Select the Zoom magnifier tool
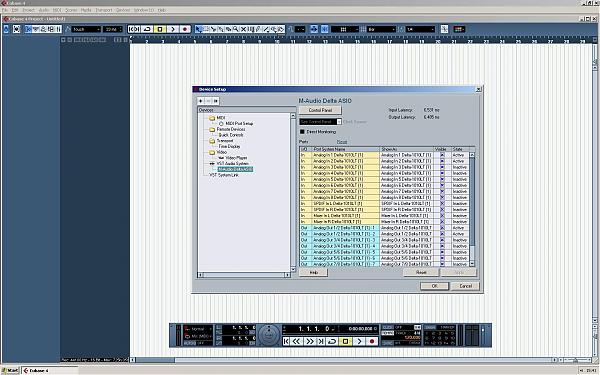600x375 pixels. tap(236, 29)
